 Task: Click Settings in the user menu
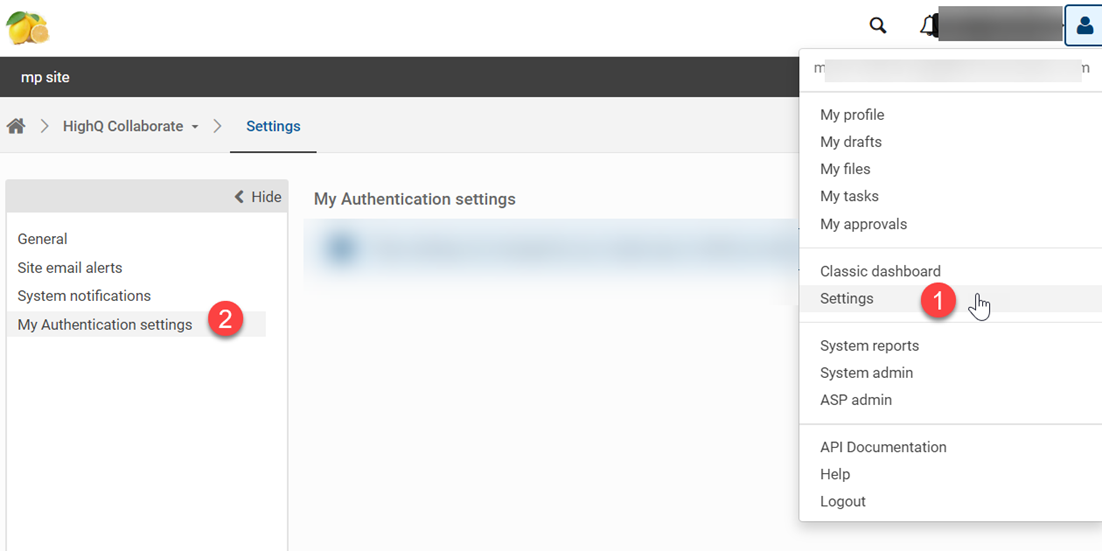click(x=847, y=299)
